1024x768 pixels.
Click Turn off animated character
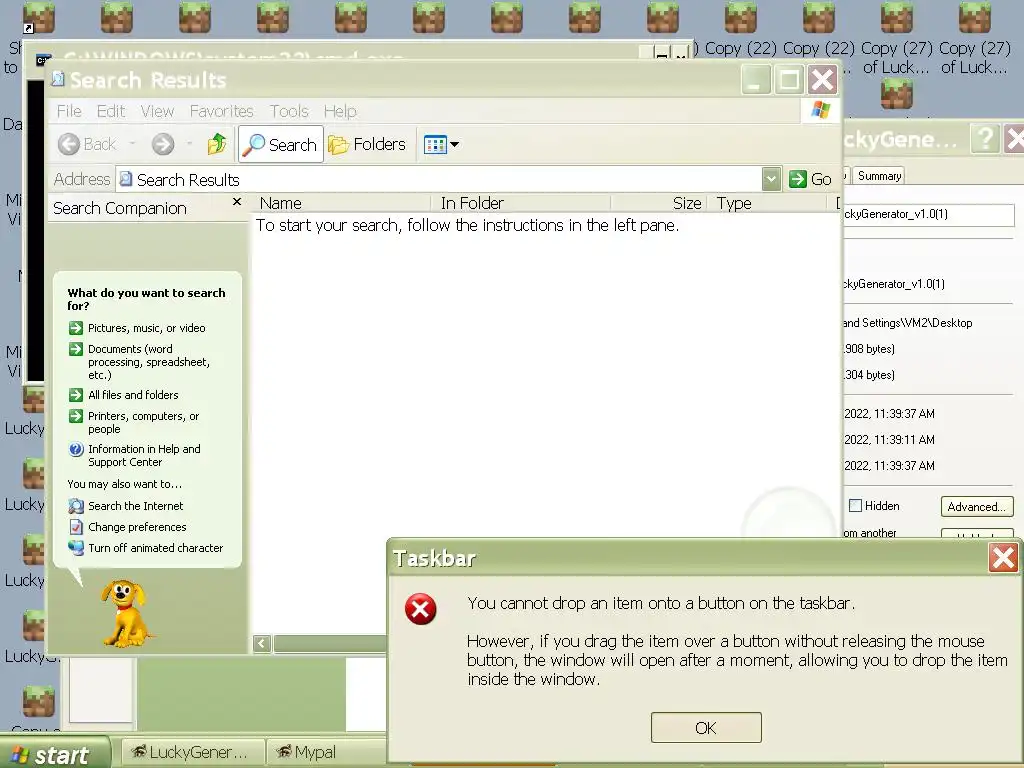(x=155, y=548)
